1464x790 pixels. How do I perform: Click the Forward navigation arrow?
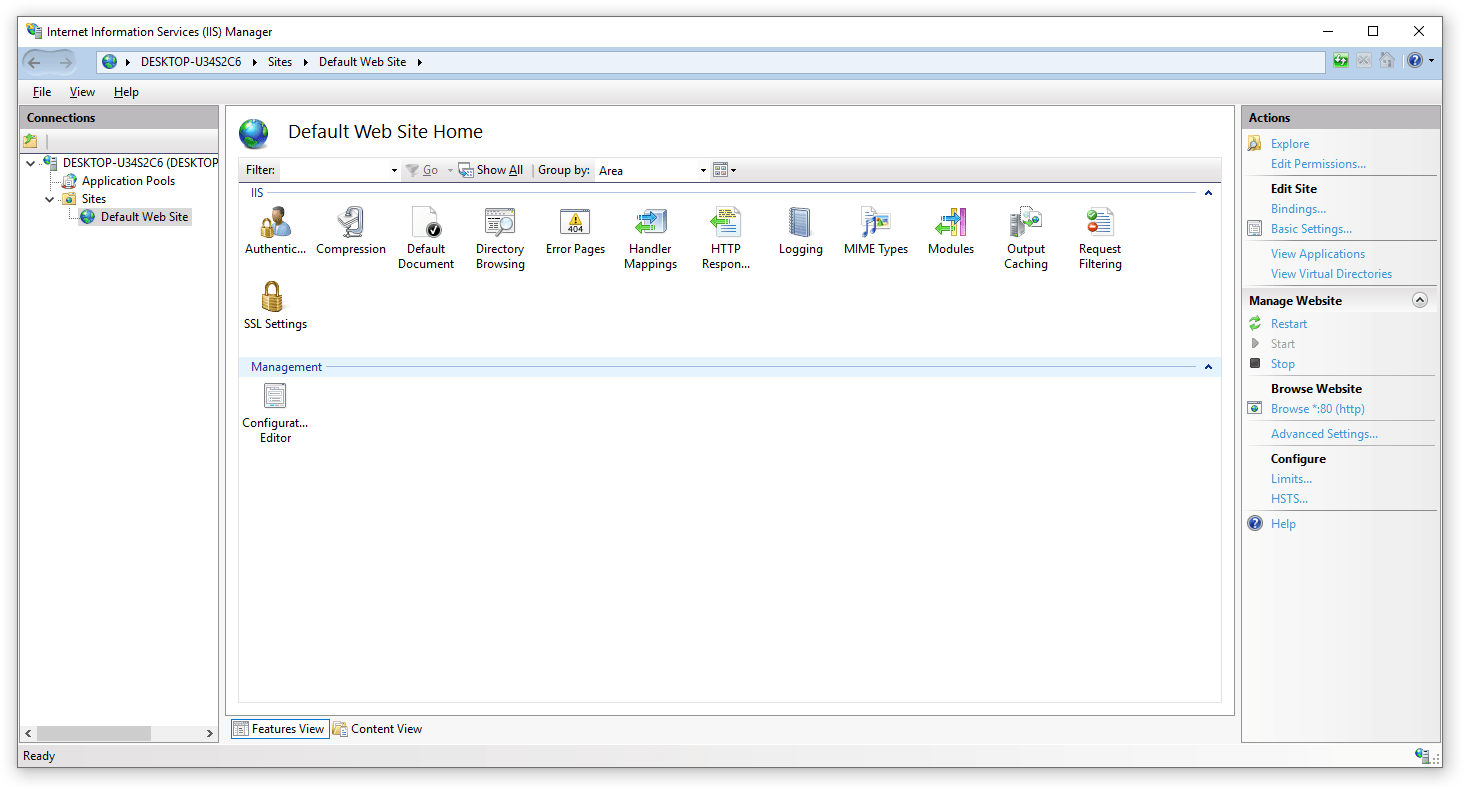pos(65,62)
